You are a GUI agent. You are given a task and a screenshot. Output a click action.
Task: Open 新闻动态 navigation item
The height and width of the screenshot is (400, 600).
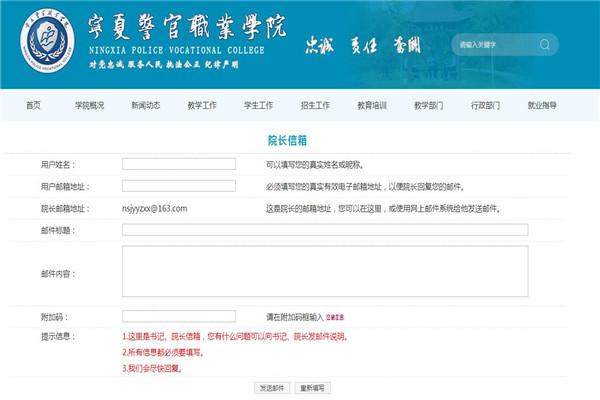pyautogui.click(x=145, y=105)
